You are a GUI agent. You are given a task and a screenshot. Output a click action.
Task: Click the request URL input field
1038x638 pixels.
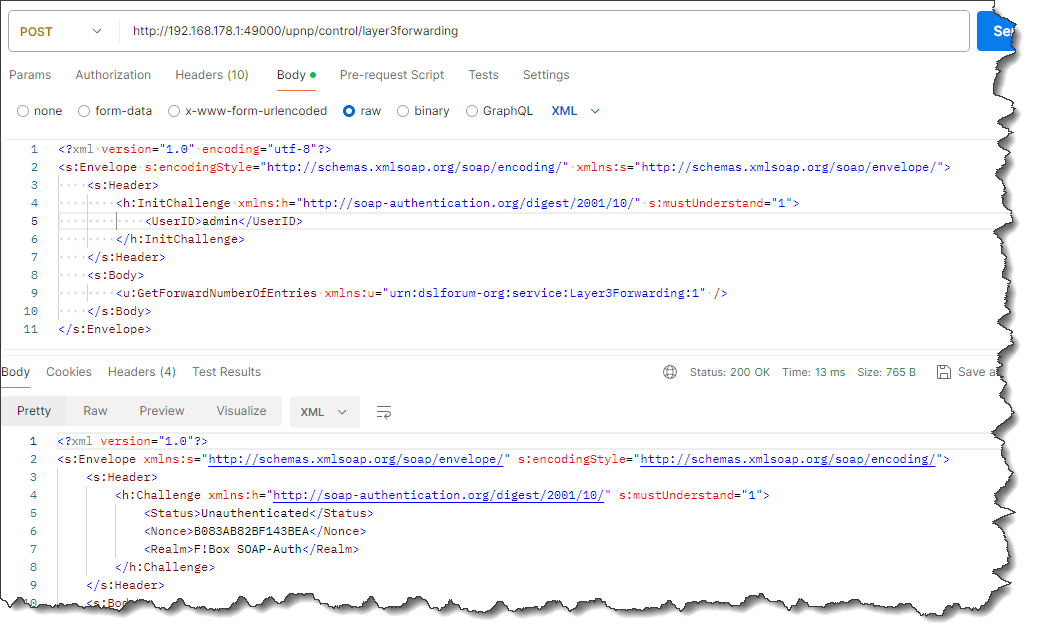540,31
